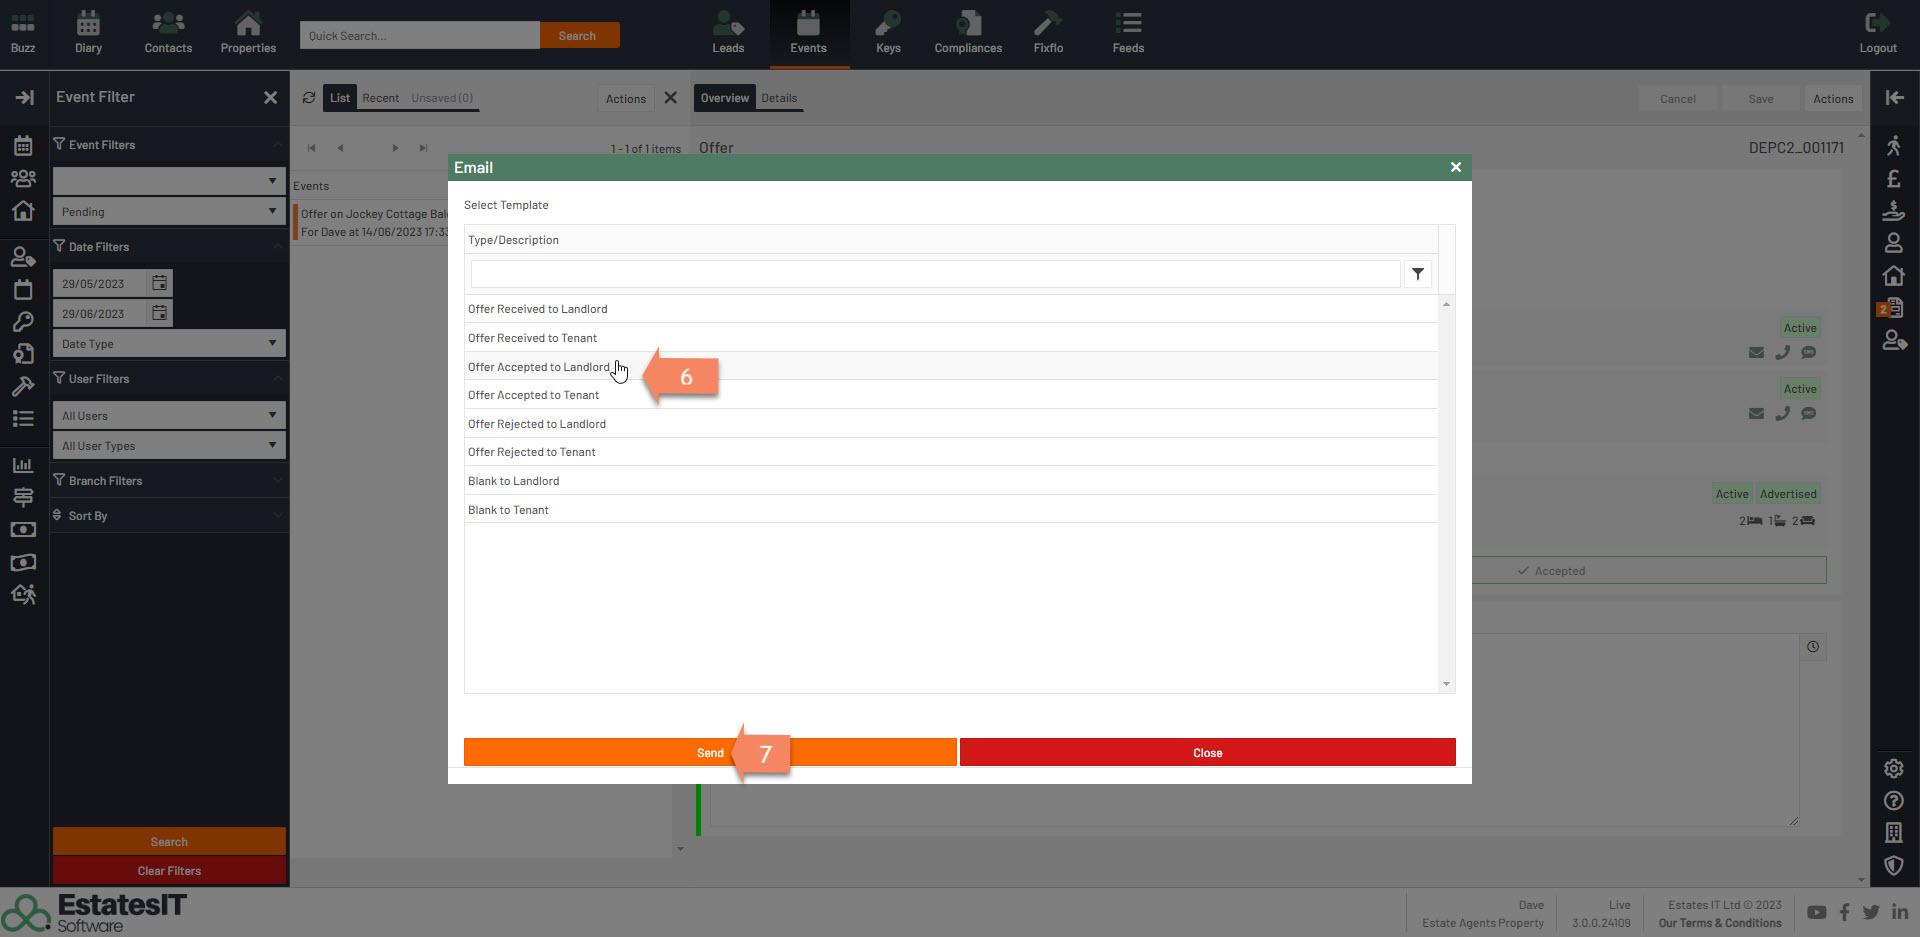Expand the Pending status dropdown
The image size is (1920, 937).
click(x=168, y=212)
